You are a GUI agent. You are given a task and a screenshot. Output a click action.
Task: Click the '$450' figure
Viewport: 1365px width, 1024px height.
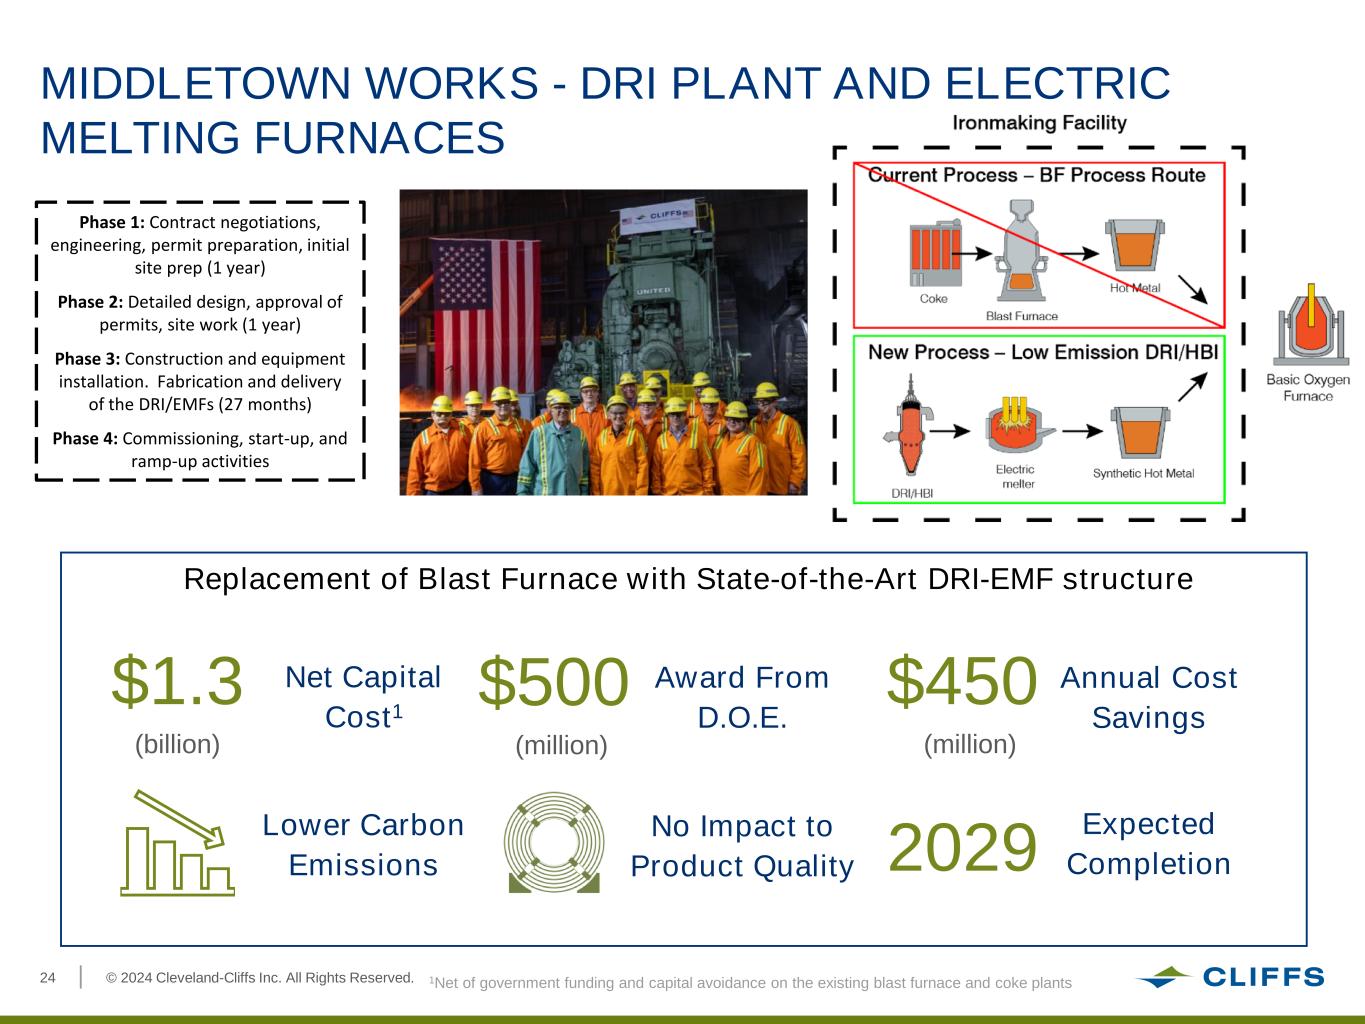pyautogui.click(x=962, y=682)
